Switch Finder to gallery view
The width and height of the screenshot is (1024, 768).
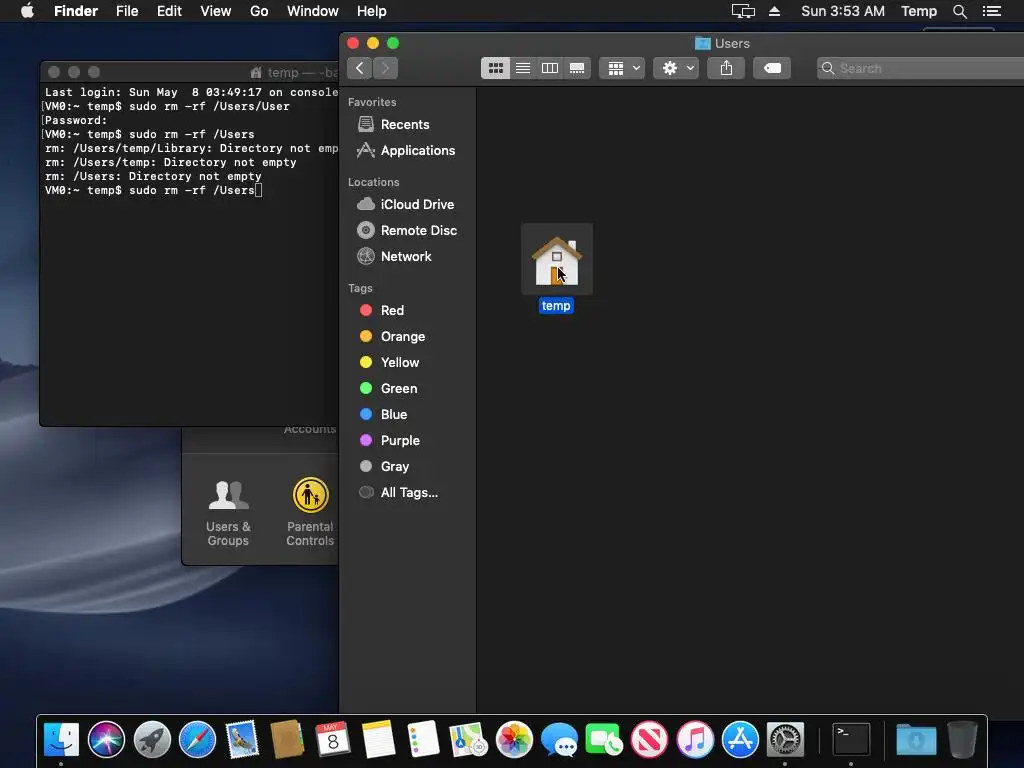click(x=577, y=68)
